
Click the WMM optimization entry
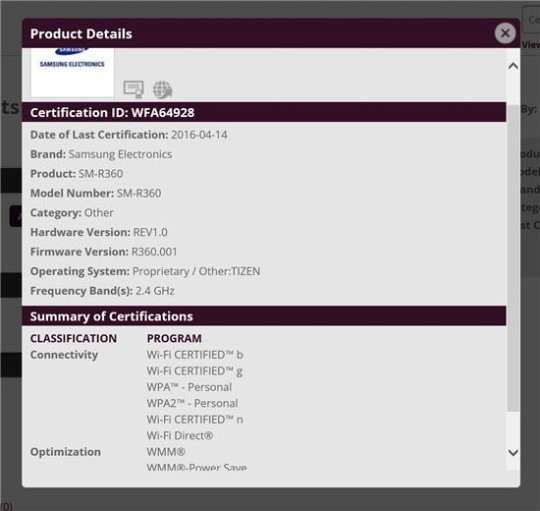coord(166,452)
